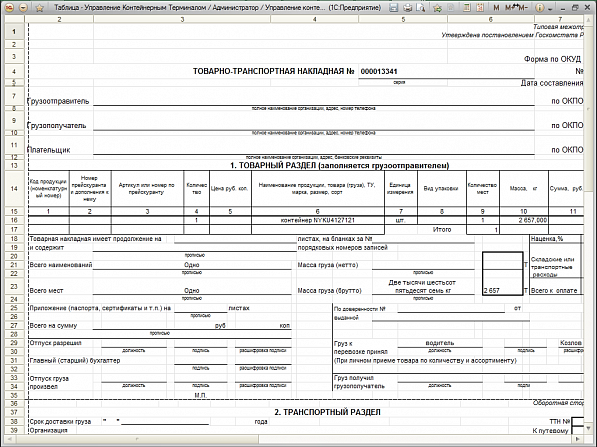Select column header 6
The image size is (597, 447).
tap(491, 19)
